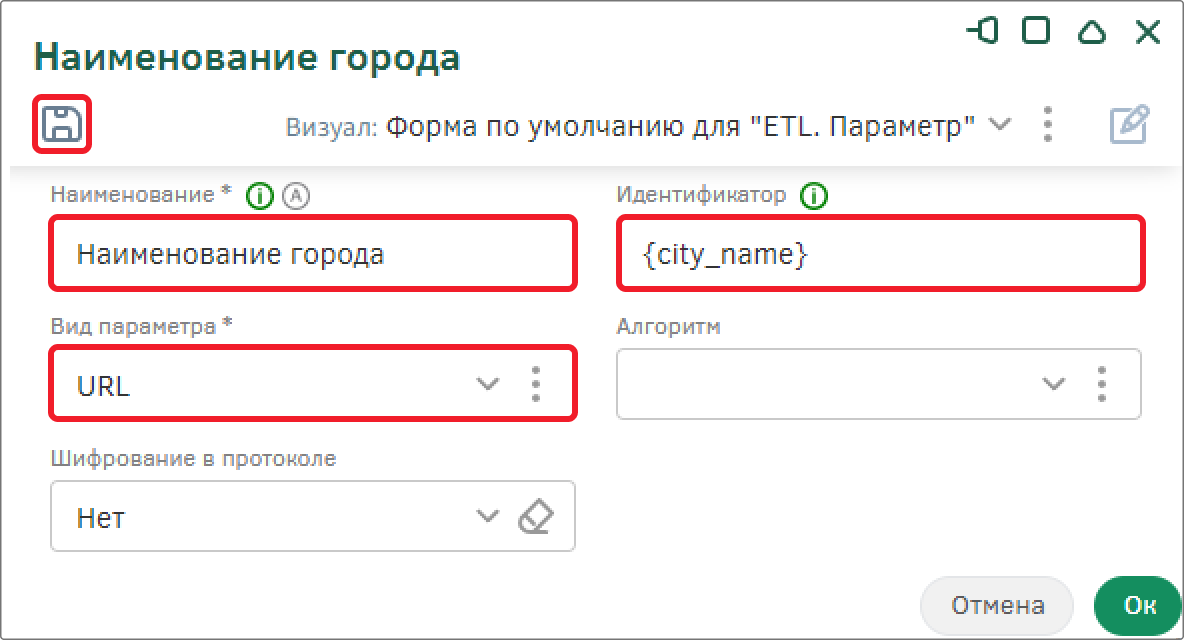
Task: Expand the Алгоритм dropdown
Action: pyautogui.click(x=1053, y=384)
